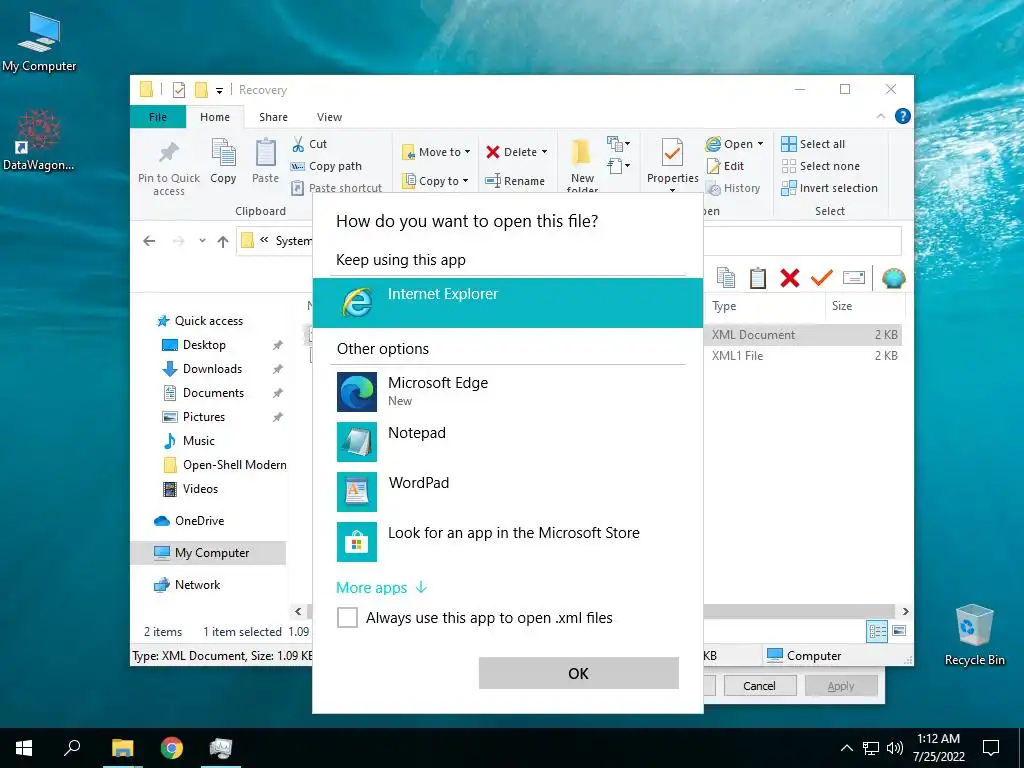Image resolution: width=1024 pixels, height=768 pixels.
Task: Open Downloads in the navigation pane
Action: (212, 369)
